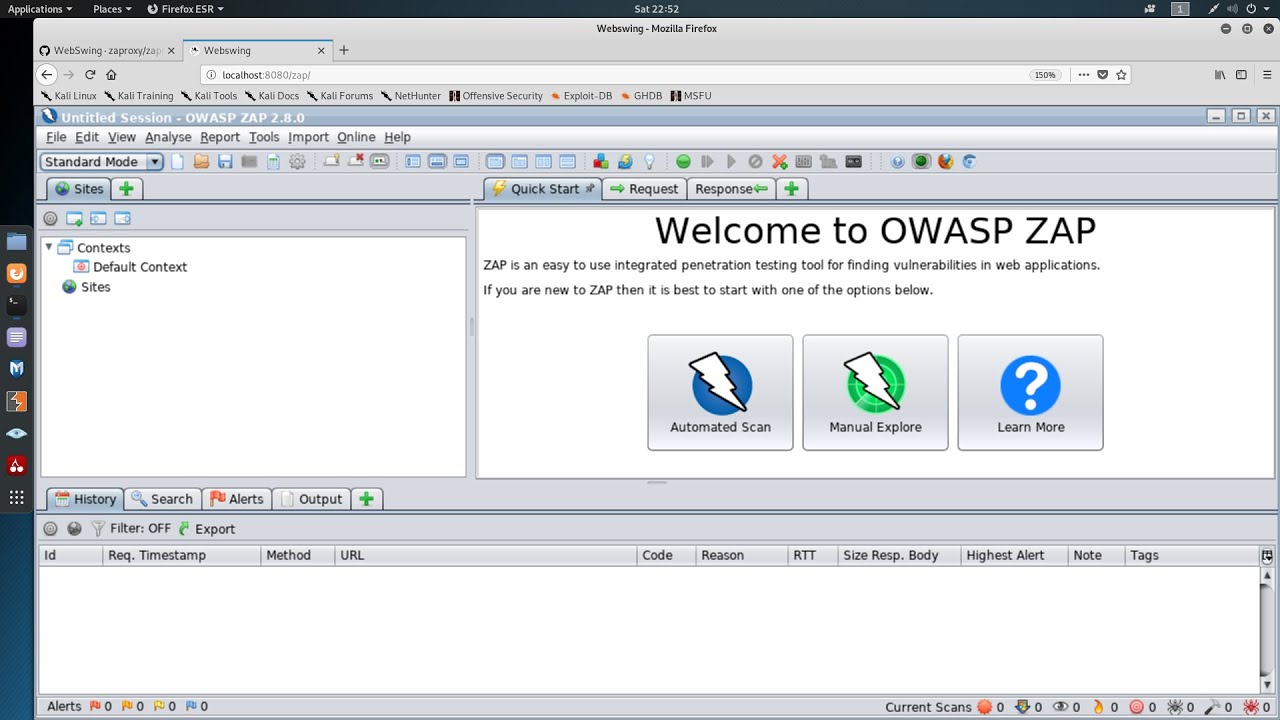This screenshot has height=720, width=1280.
Task: Click the New Session toolbar icon
Action: [x=178, y=162]
